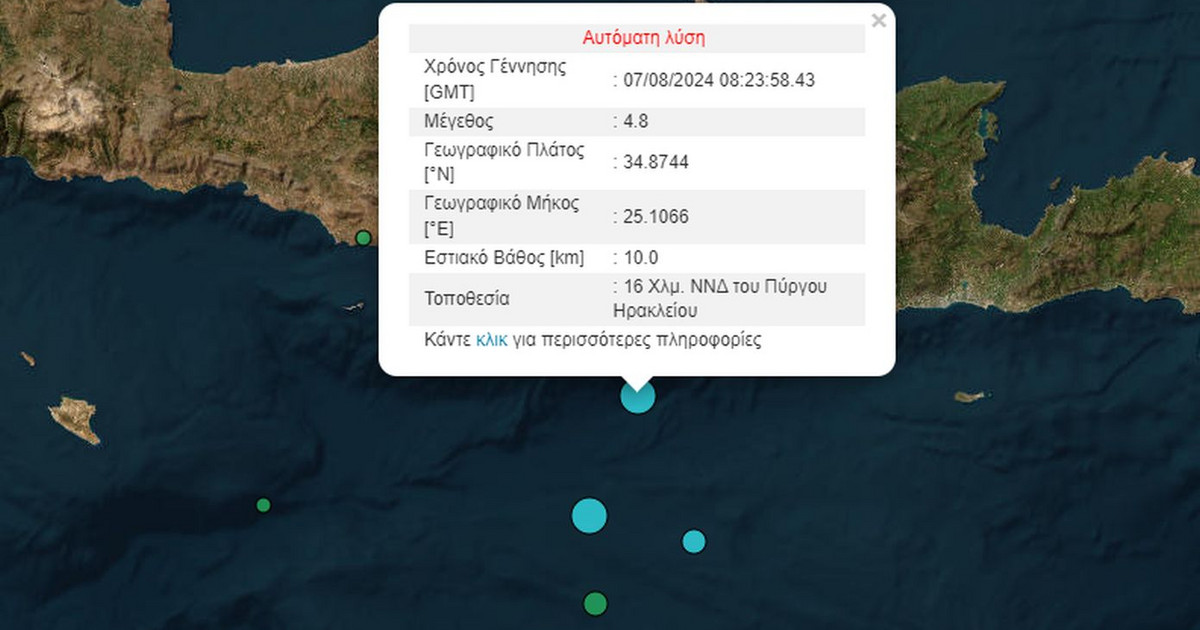Screen dimensions: 1200x630
Task: Select the smaller cyan earthquake marker
Action: 693,541
